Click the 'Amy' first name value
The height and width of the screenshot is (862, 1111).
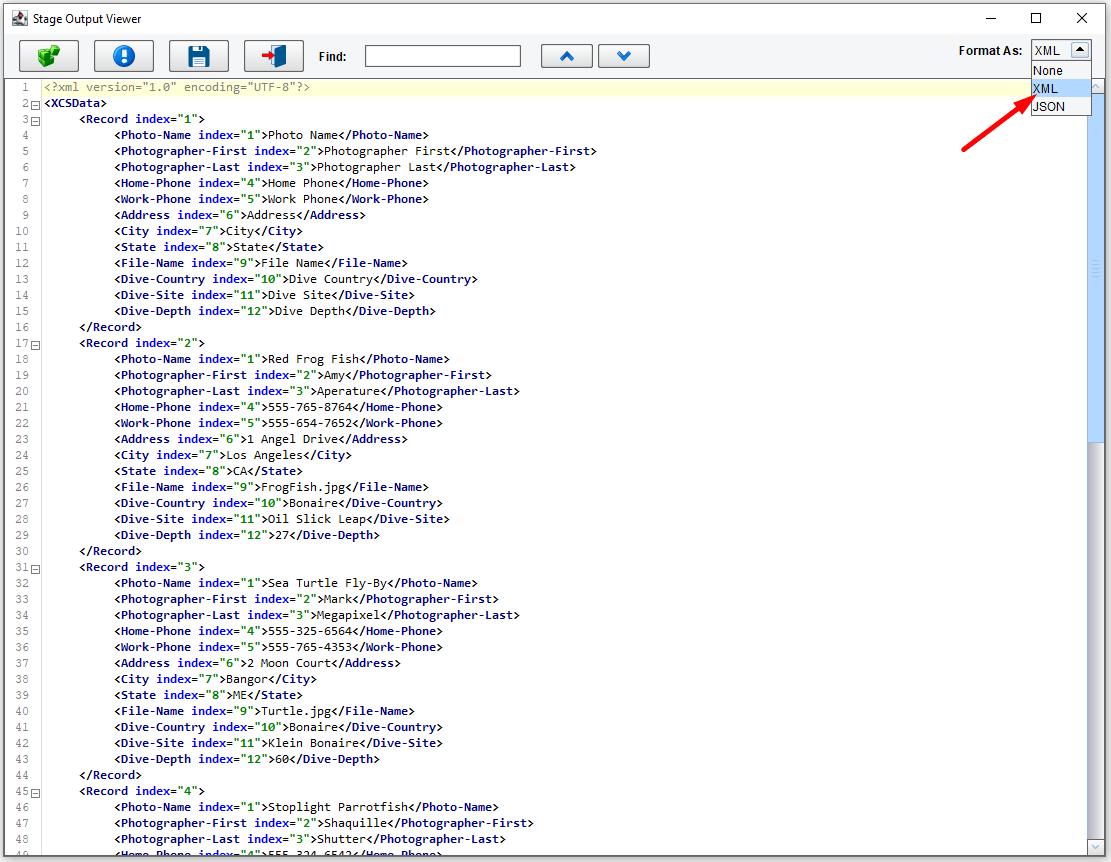coord(334,375)
